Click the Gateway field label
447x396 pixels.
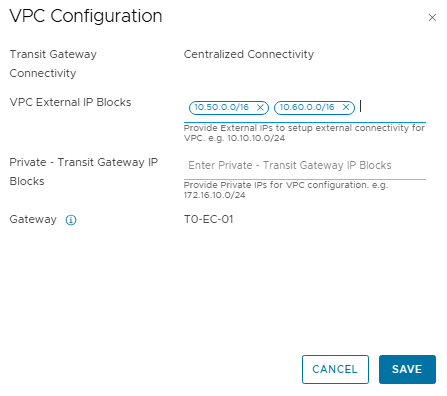33,220
